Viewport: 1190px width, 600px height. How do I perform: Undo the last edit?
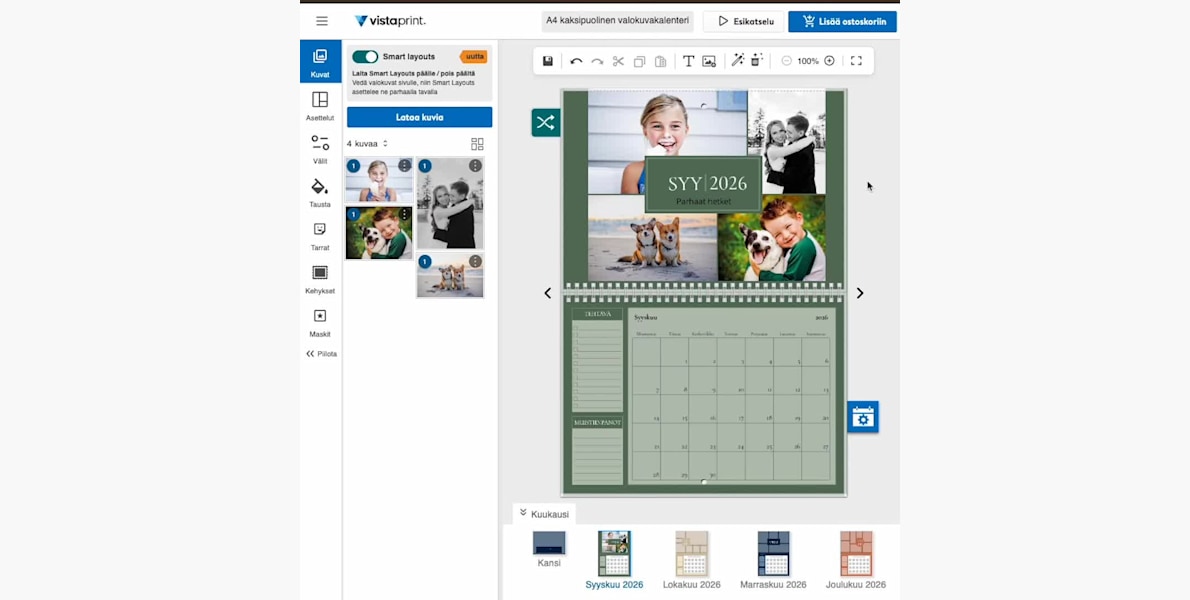tap(576, 61)
